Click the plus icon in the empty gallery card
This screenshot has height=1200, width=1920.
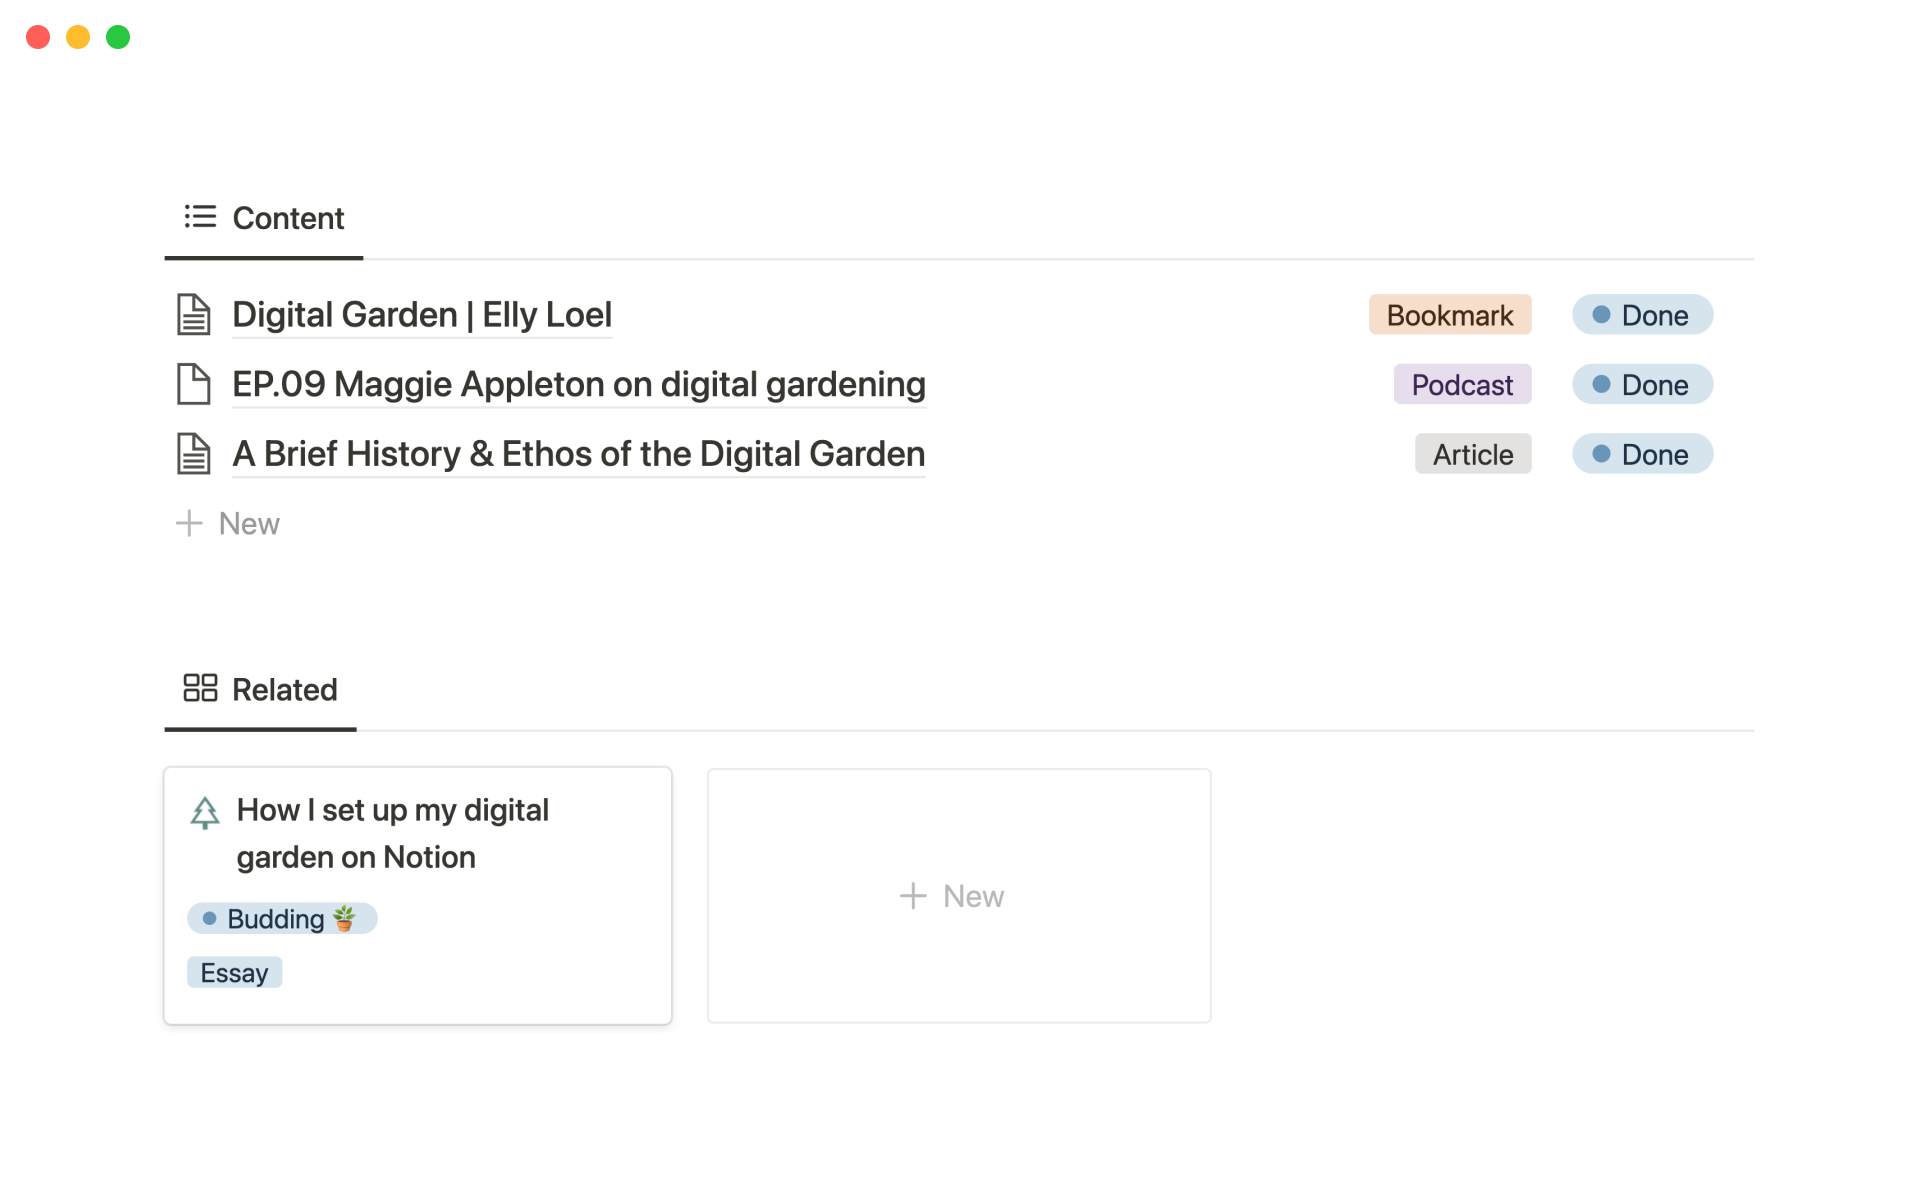pyautogui.click(x=913, y=896)
